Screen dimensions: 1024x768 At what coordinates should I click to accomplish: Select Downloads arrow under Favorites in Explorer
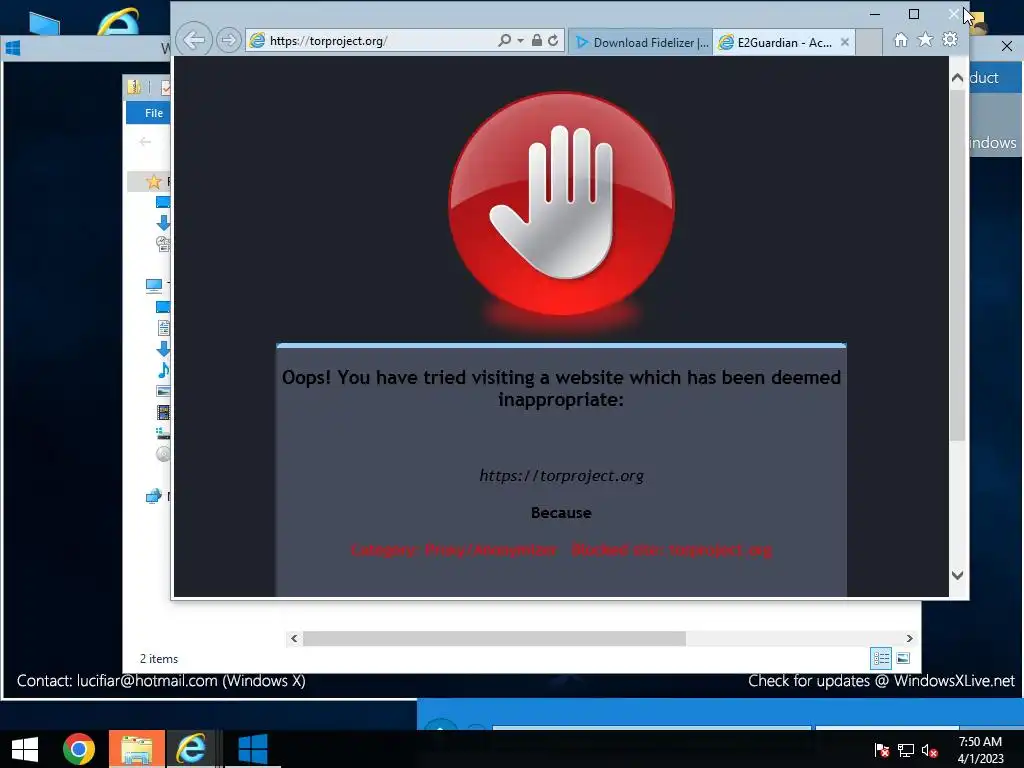[x=163, y=223]
